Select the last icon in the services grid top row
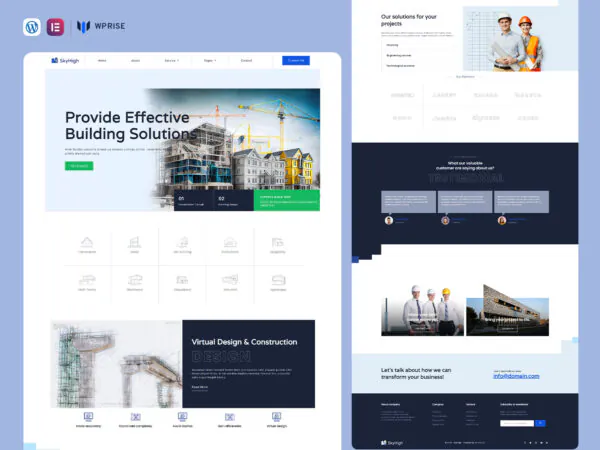Image resolution: width=600 pixels, height=450 pixels. click(278, 243)
